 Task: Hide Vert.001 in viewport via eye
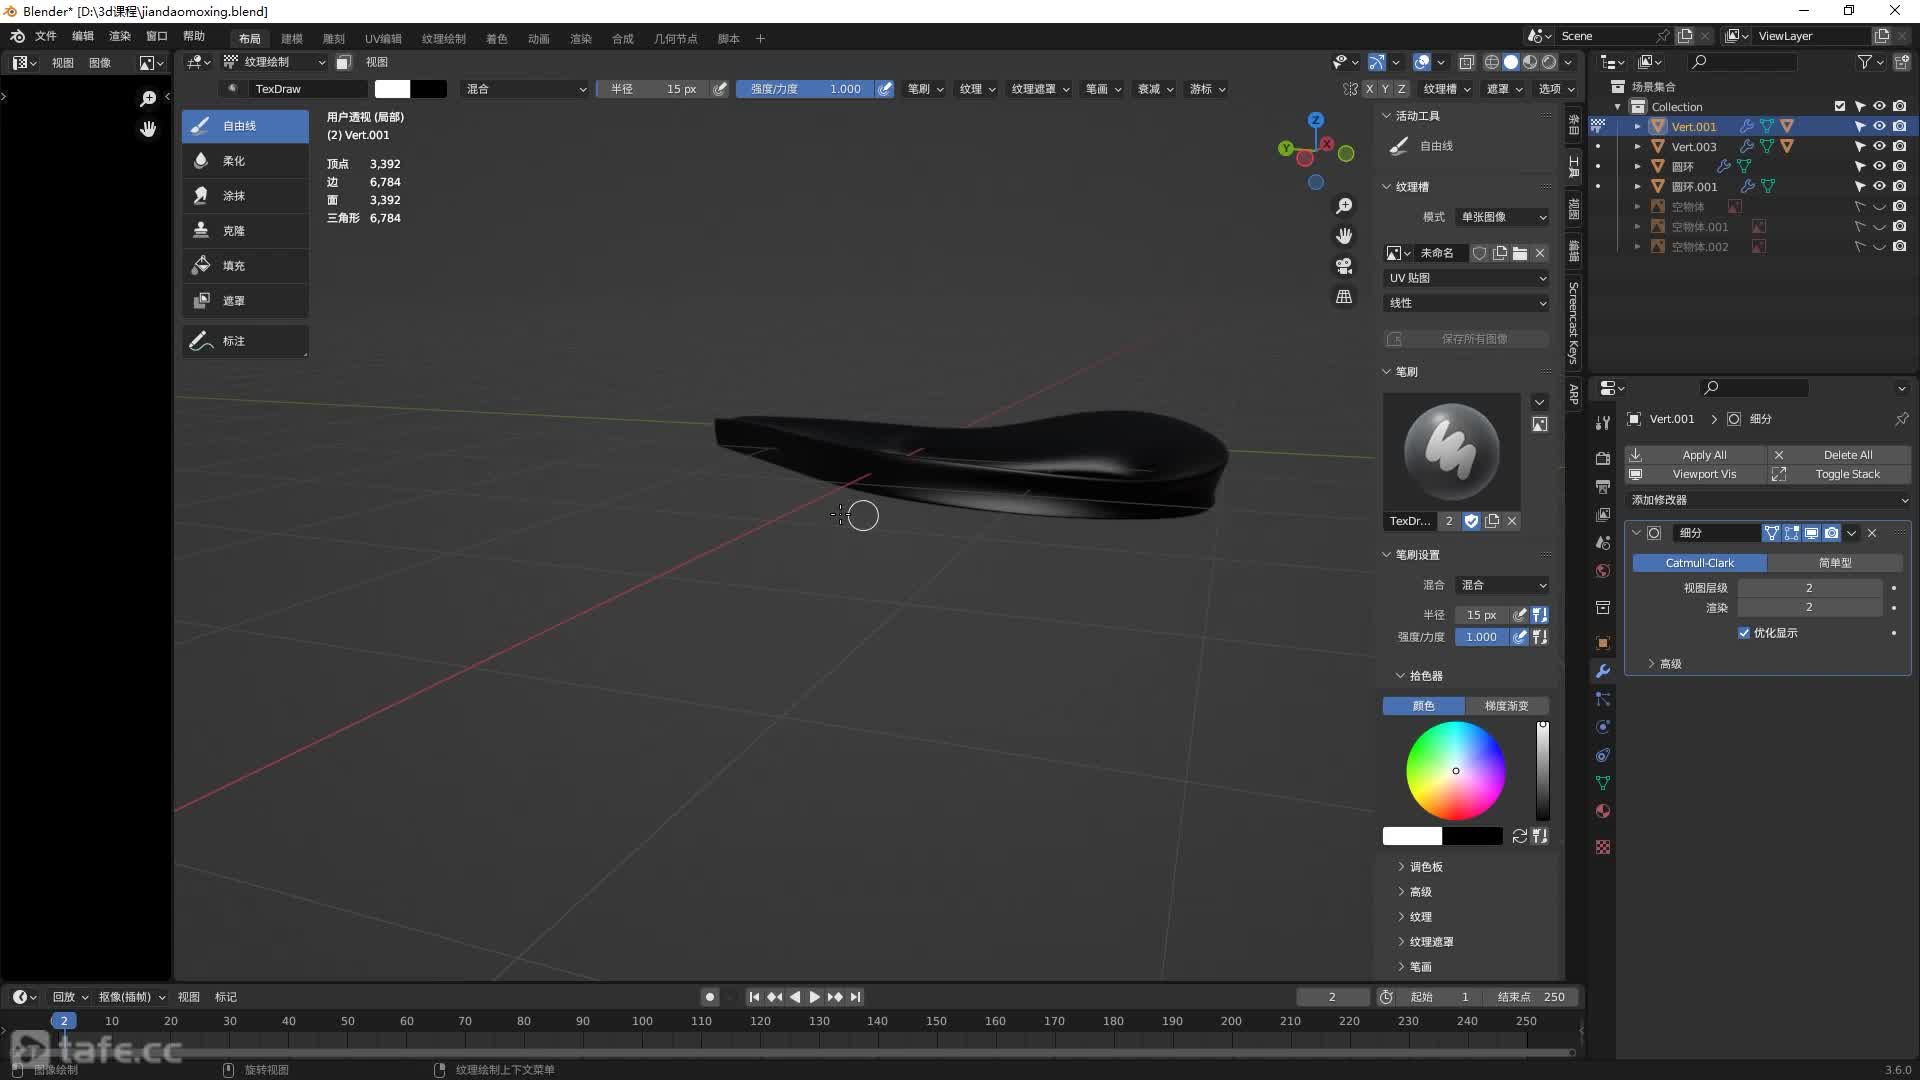click(1879, 126)
